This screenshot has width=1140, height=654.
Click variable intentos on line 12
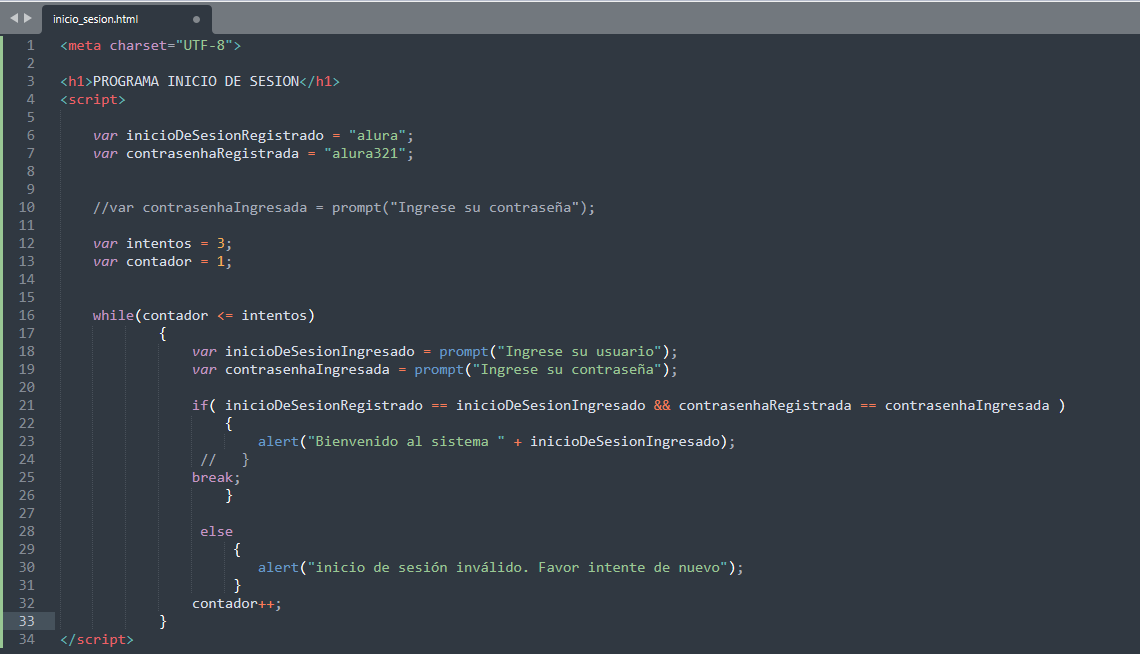(158, 243)
